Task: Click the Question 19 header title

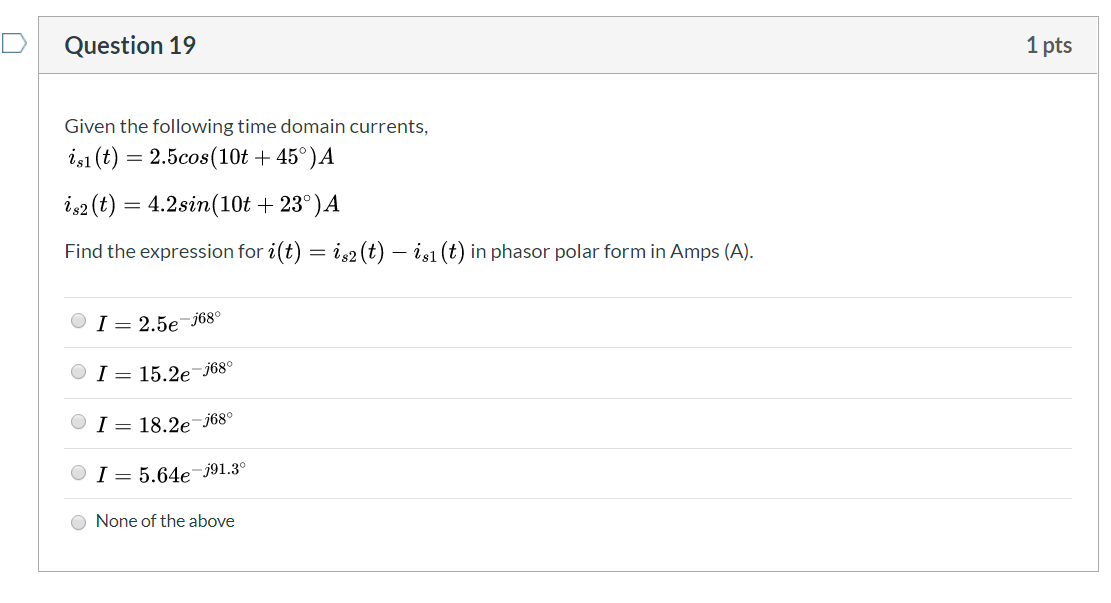Action: (130, 45)
